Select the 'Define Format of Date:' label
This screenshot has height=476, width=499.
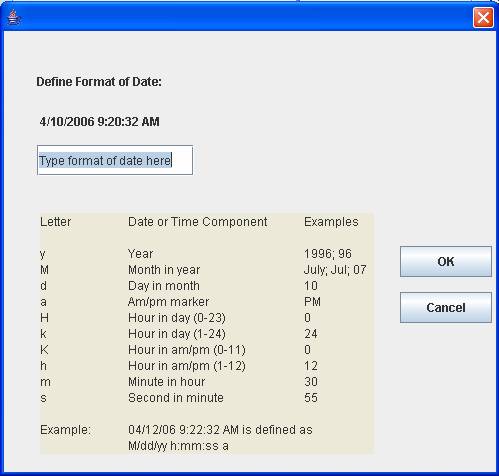click(99, 82)
